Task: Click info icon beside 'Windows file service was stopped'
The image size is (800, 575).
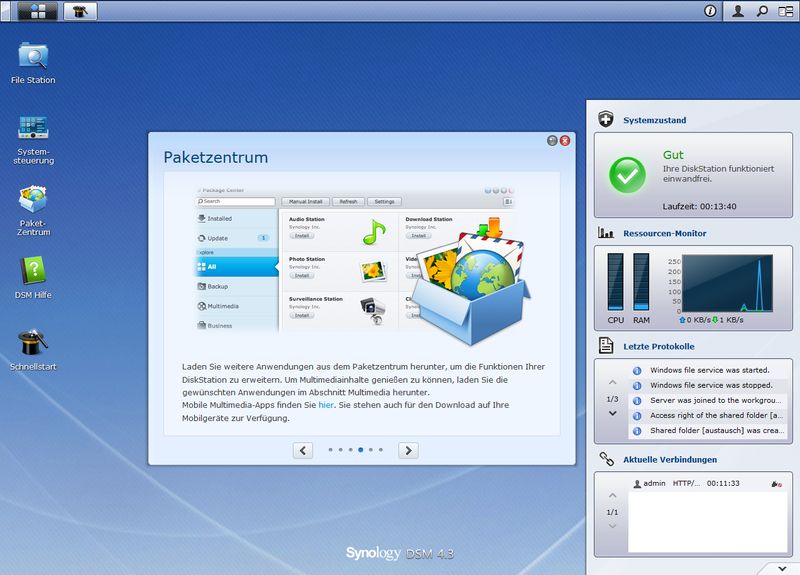Action: pyautogui.click(x=637, y=386)
